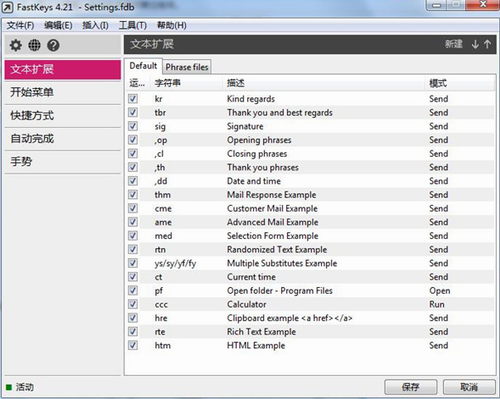
Task: Select the 'Customer Mail Example' row
Action: click(311, 208)
